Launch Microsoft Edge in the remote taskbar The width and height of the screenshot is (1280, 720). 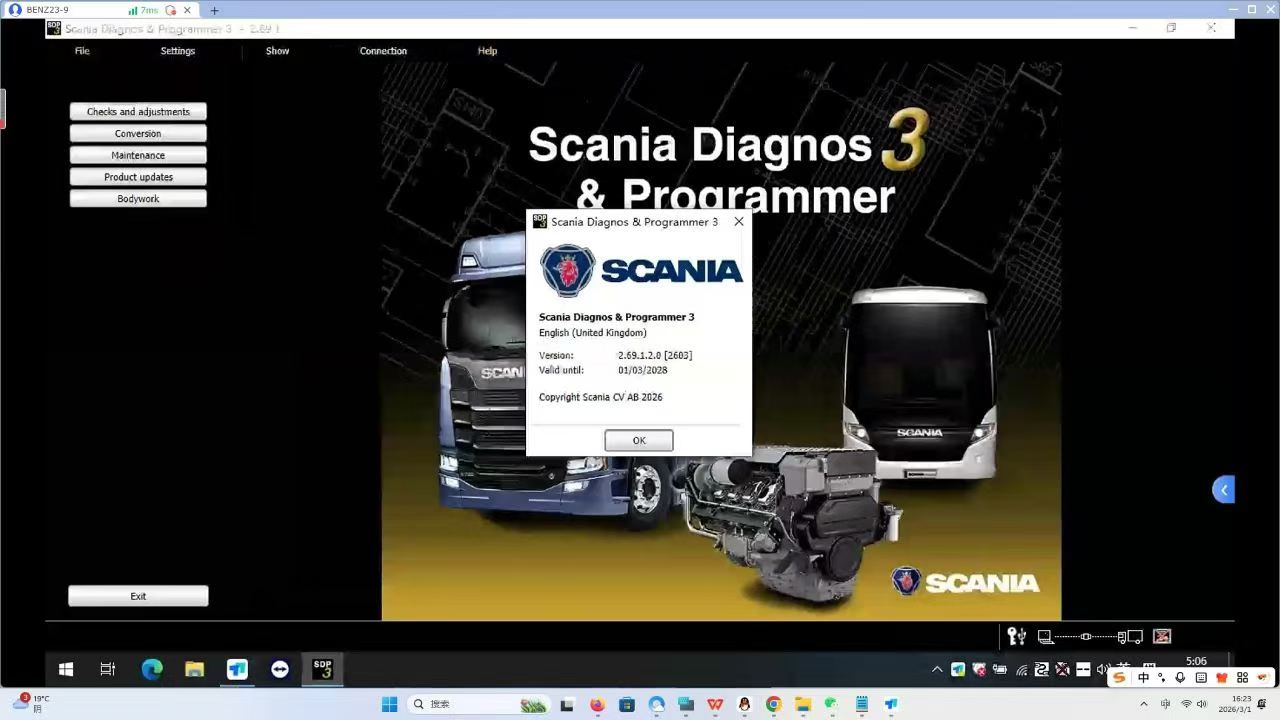pos(152,669)
